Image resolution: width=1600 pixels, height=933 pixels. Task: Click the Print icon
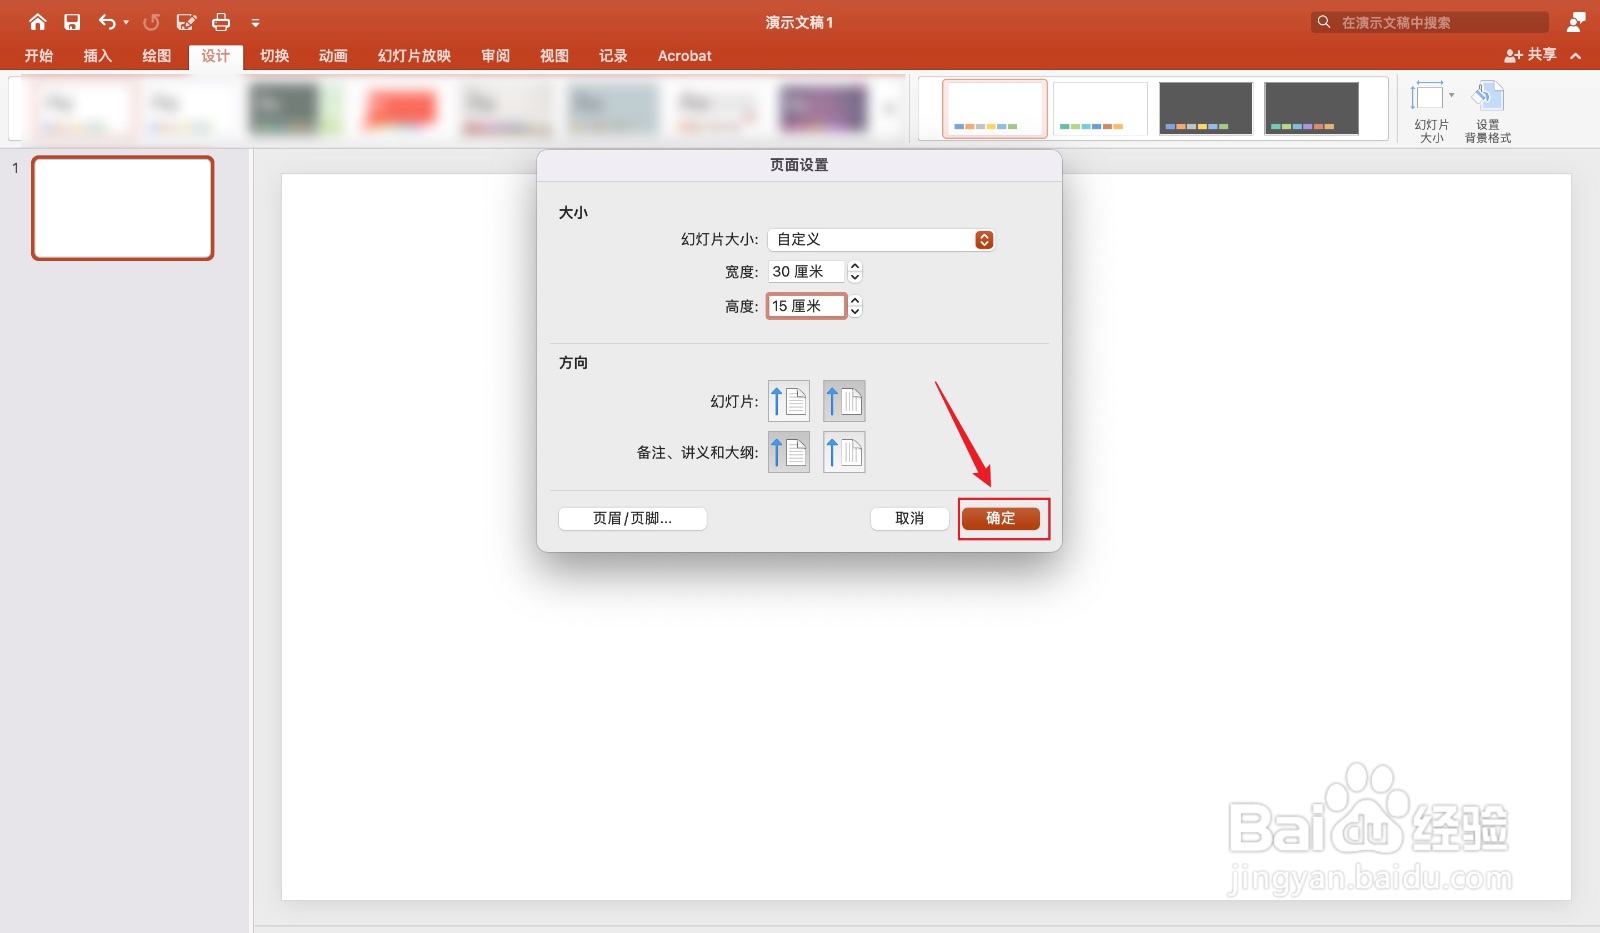pos(221,22)
